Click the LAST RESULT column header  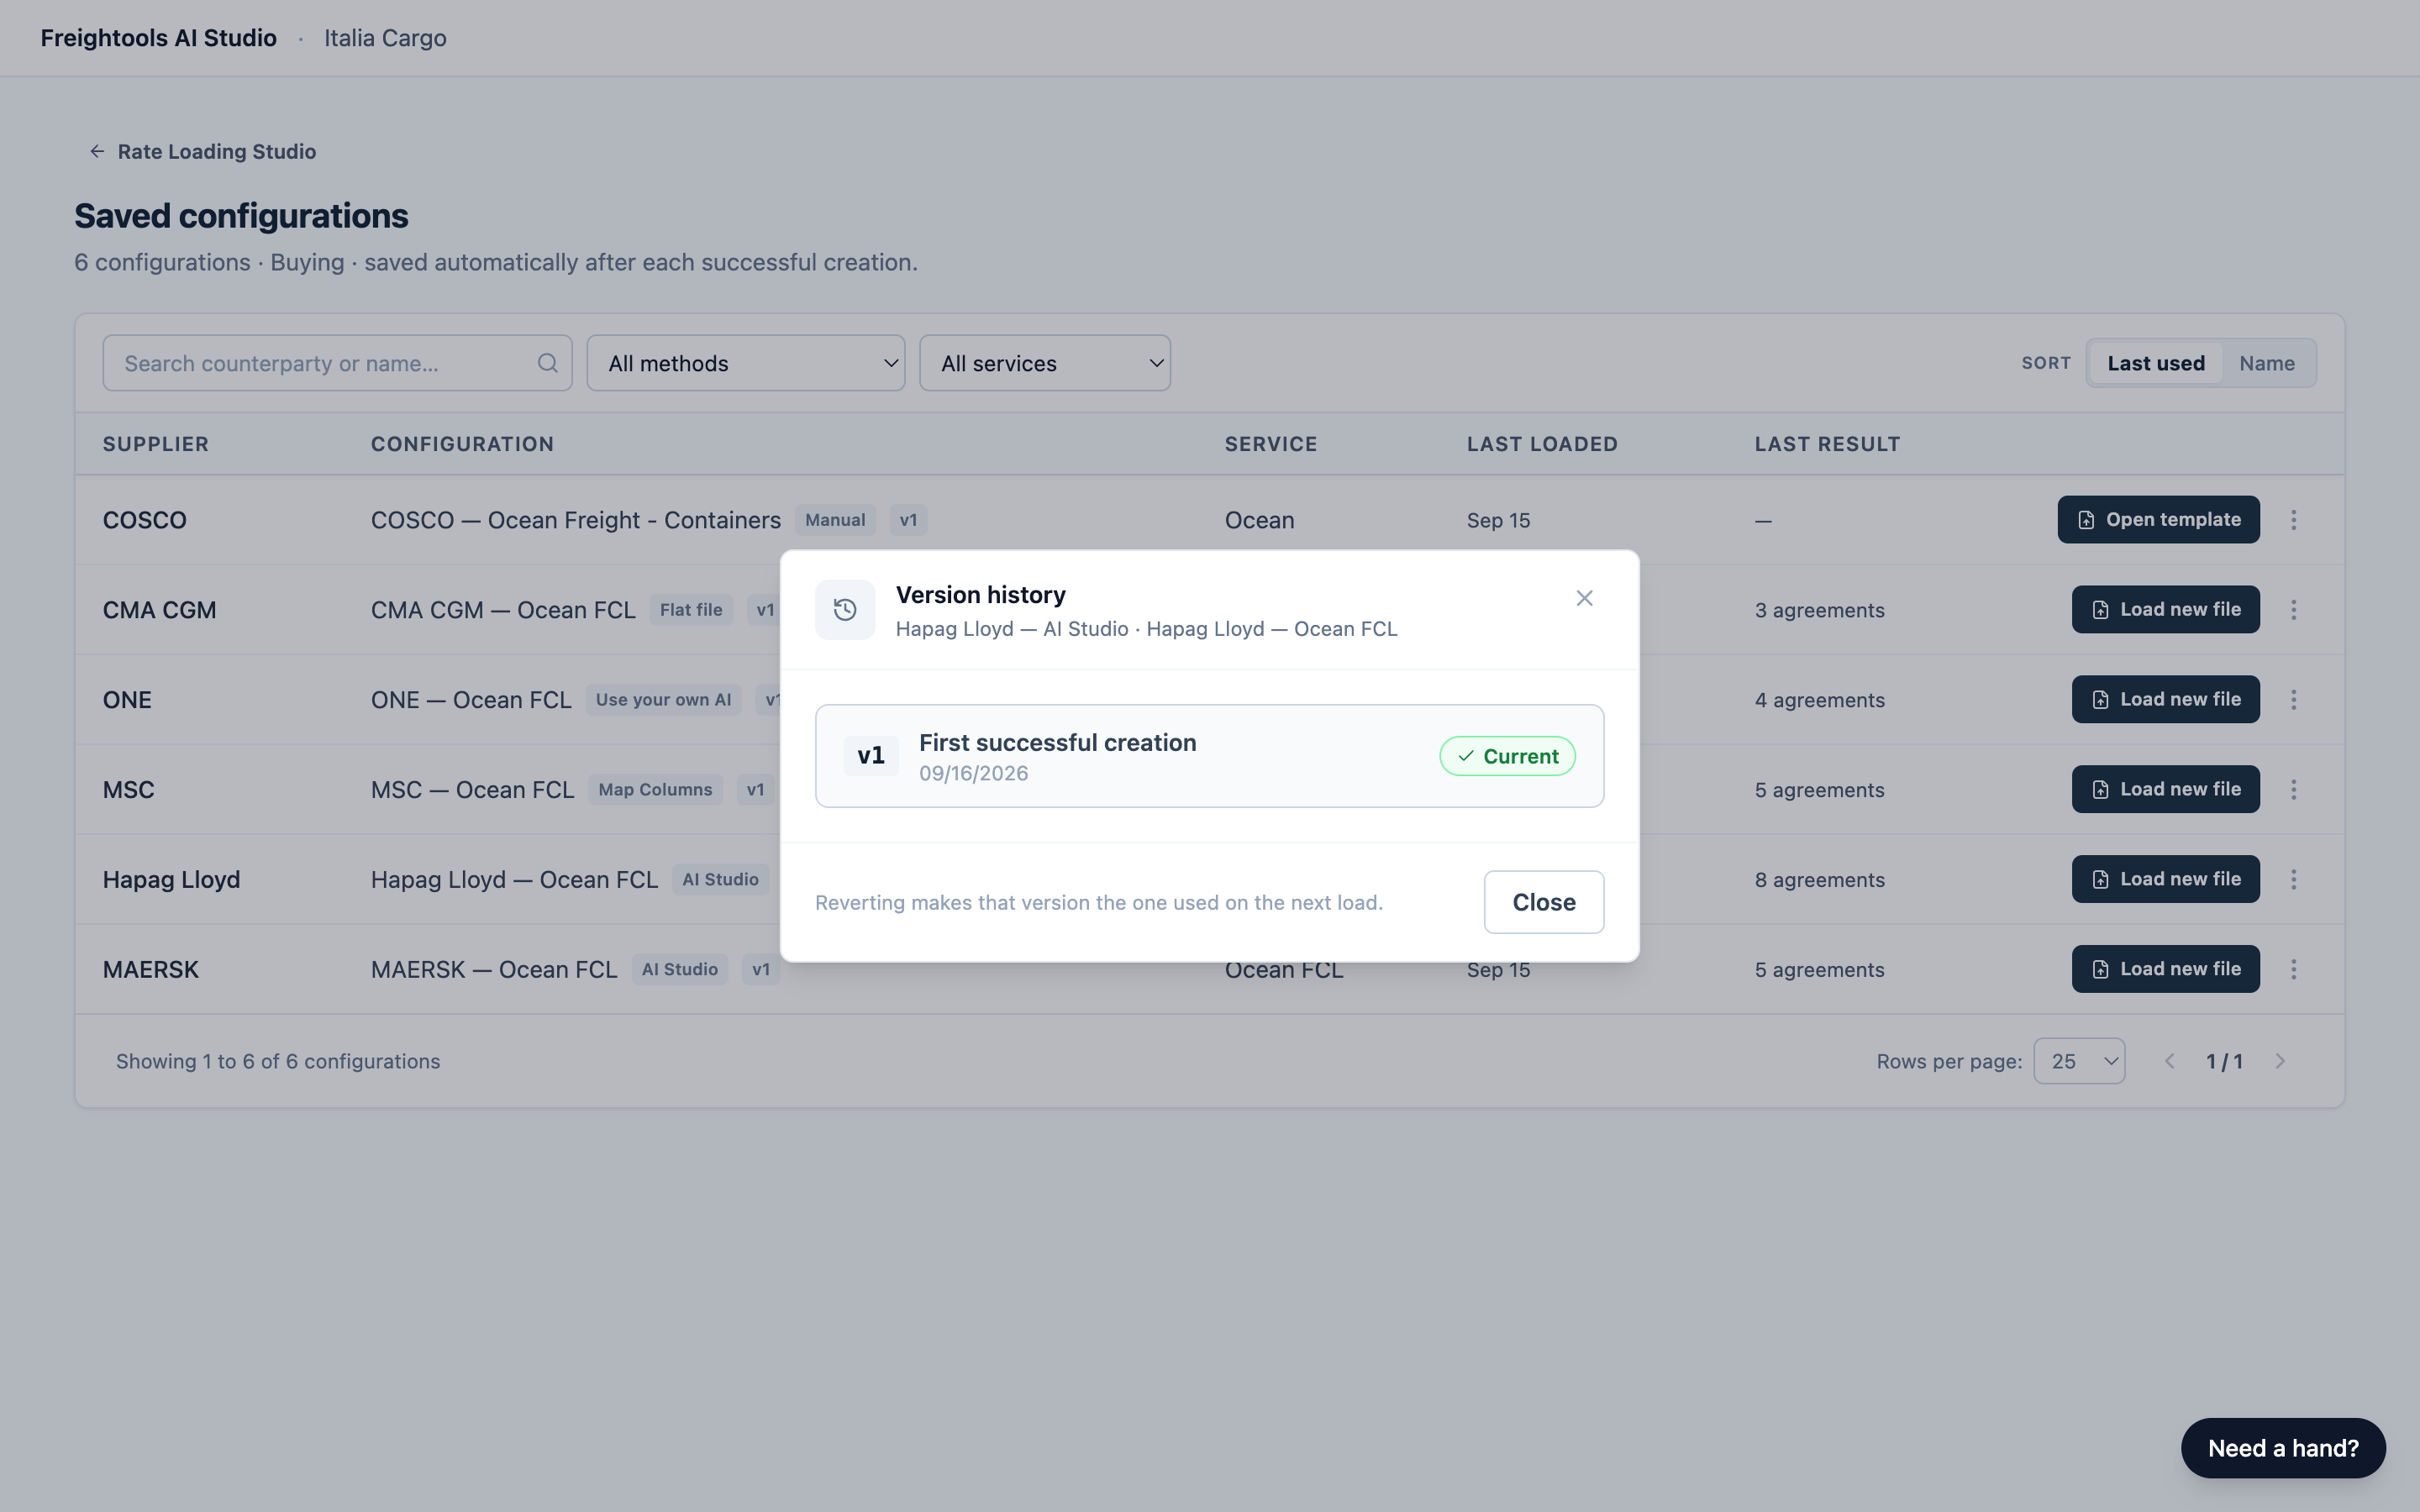point(1827,444)
